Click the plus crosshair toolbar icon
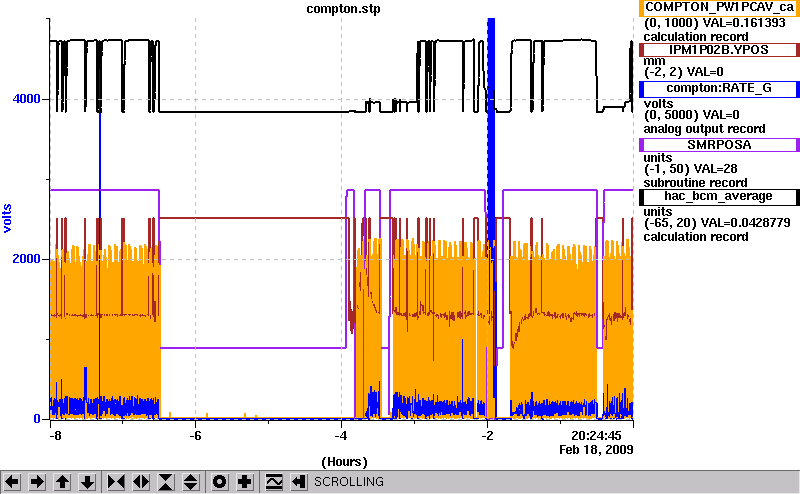Viewport: 800px width, 494px height. pos(245,482)
